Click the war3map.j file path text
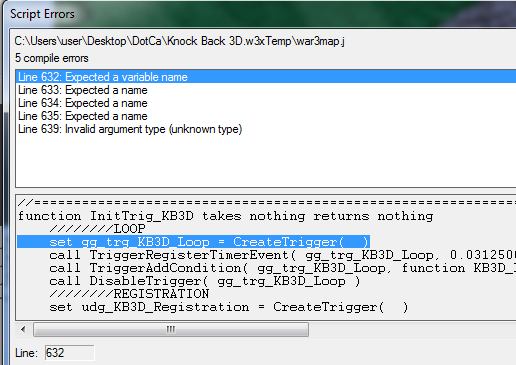Viewport: 516px width, 365px height. pos(180,41)
